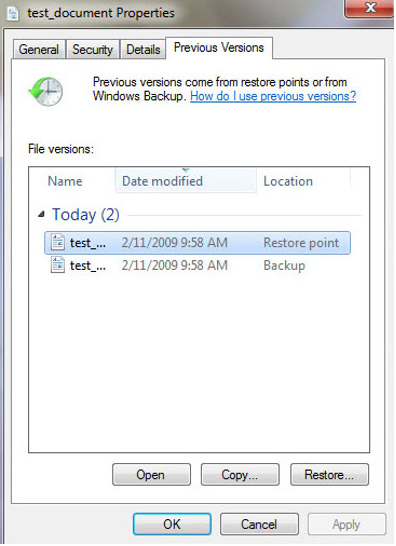Switch to the Details tab

(x=143, y=49)
